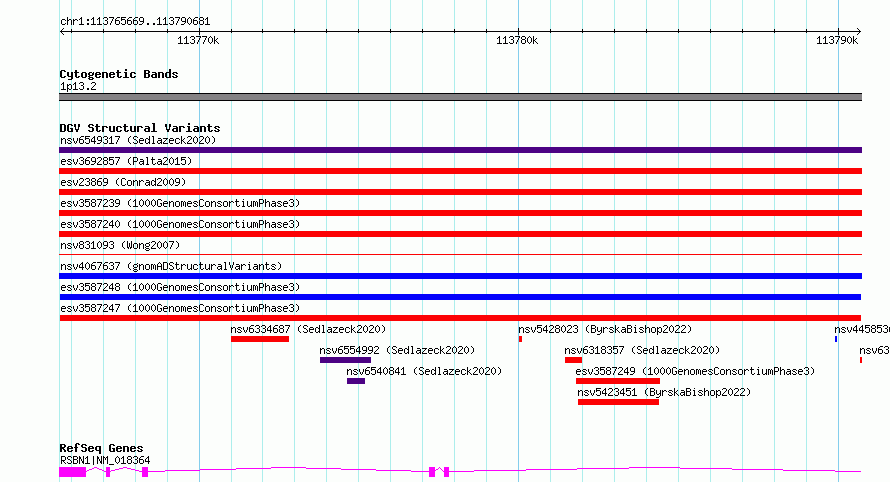Click the 113790k ruler label
The image size is (890, 482).
[837, 40]
